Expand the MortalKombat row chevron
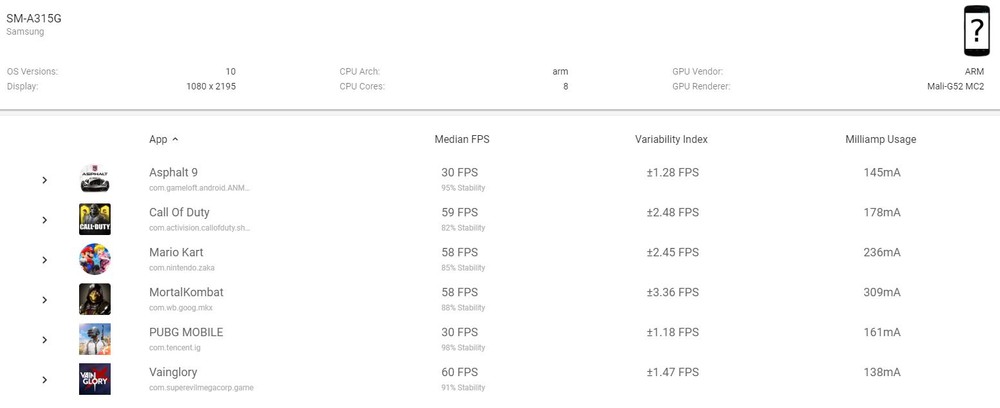Viewport: 1000px width, 408px height. [45, 300]
